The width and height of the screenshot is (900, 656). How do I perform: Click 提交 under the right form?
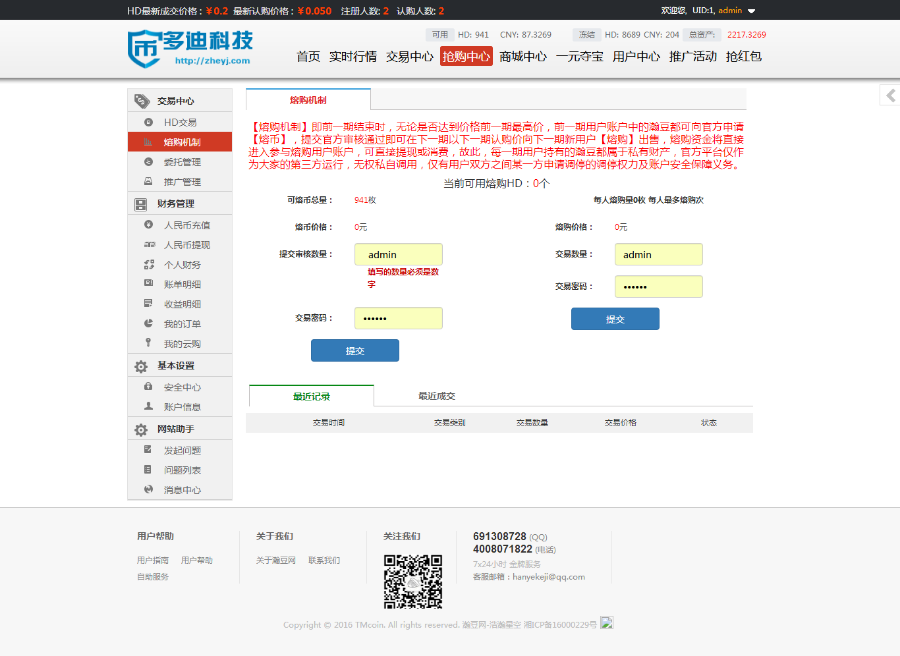615,319
